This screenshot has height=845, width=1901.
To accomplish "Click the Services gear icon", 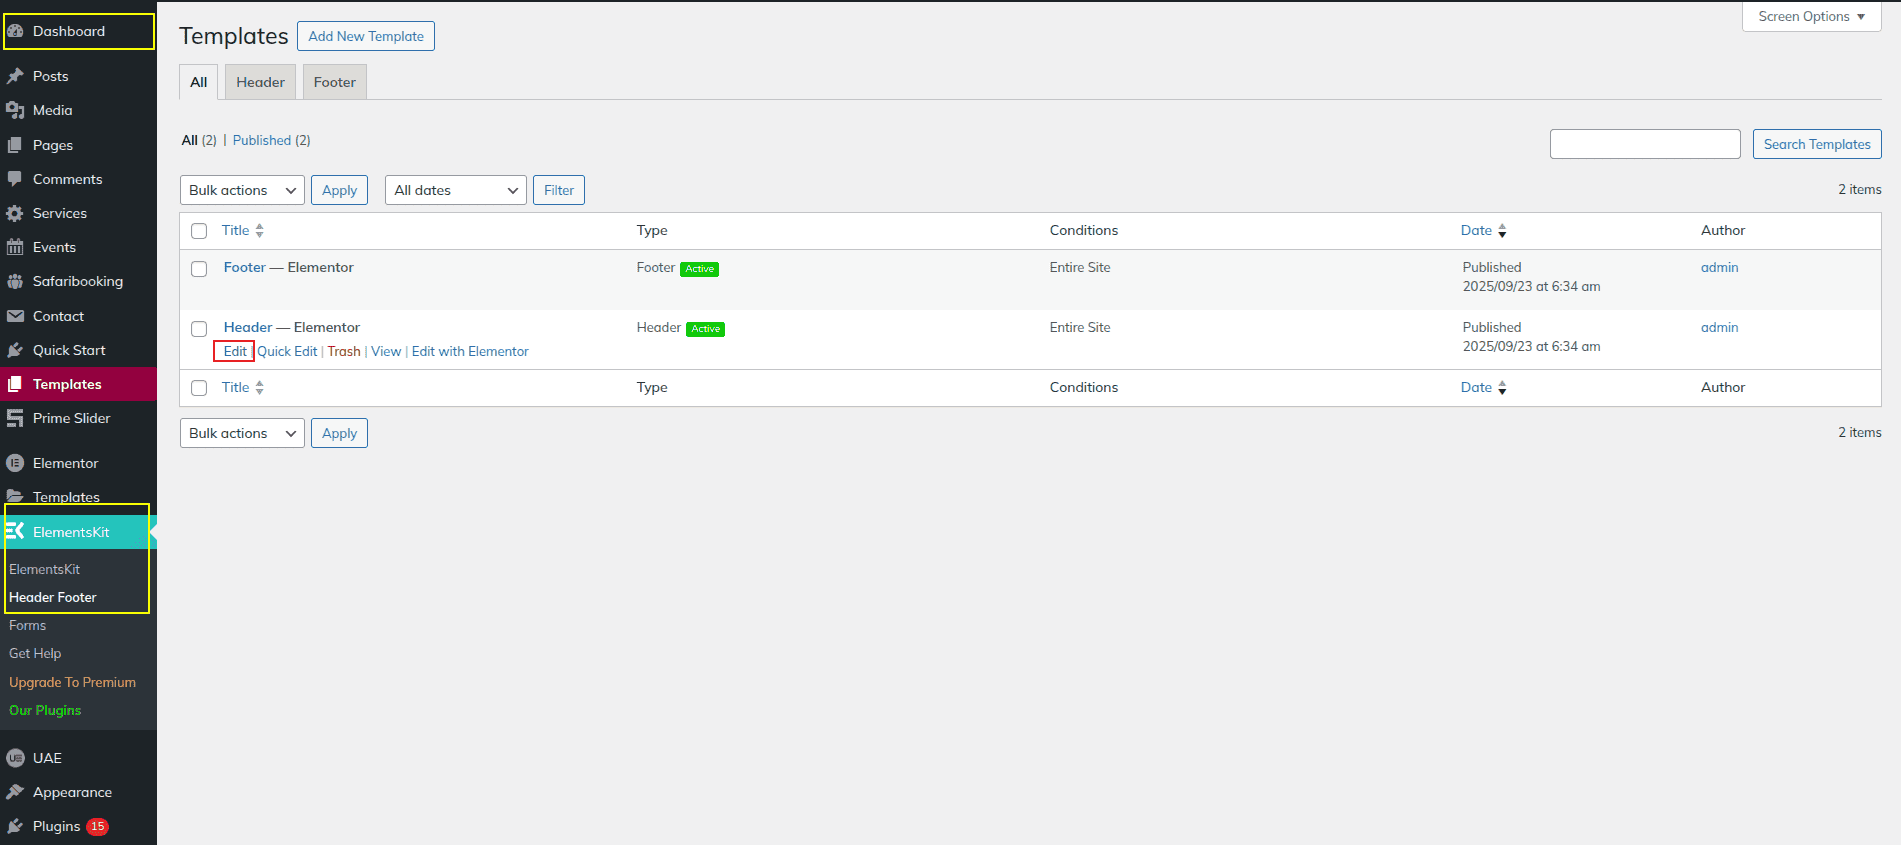I will 15,213.
